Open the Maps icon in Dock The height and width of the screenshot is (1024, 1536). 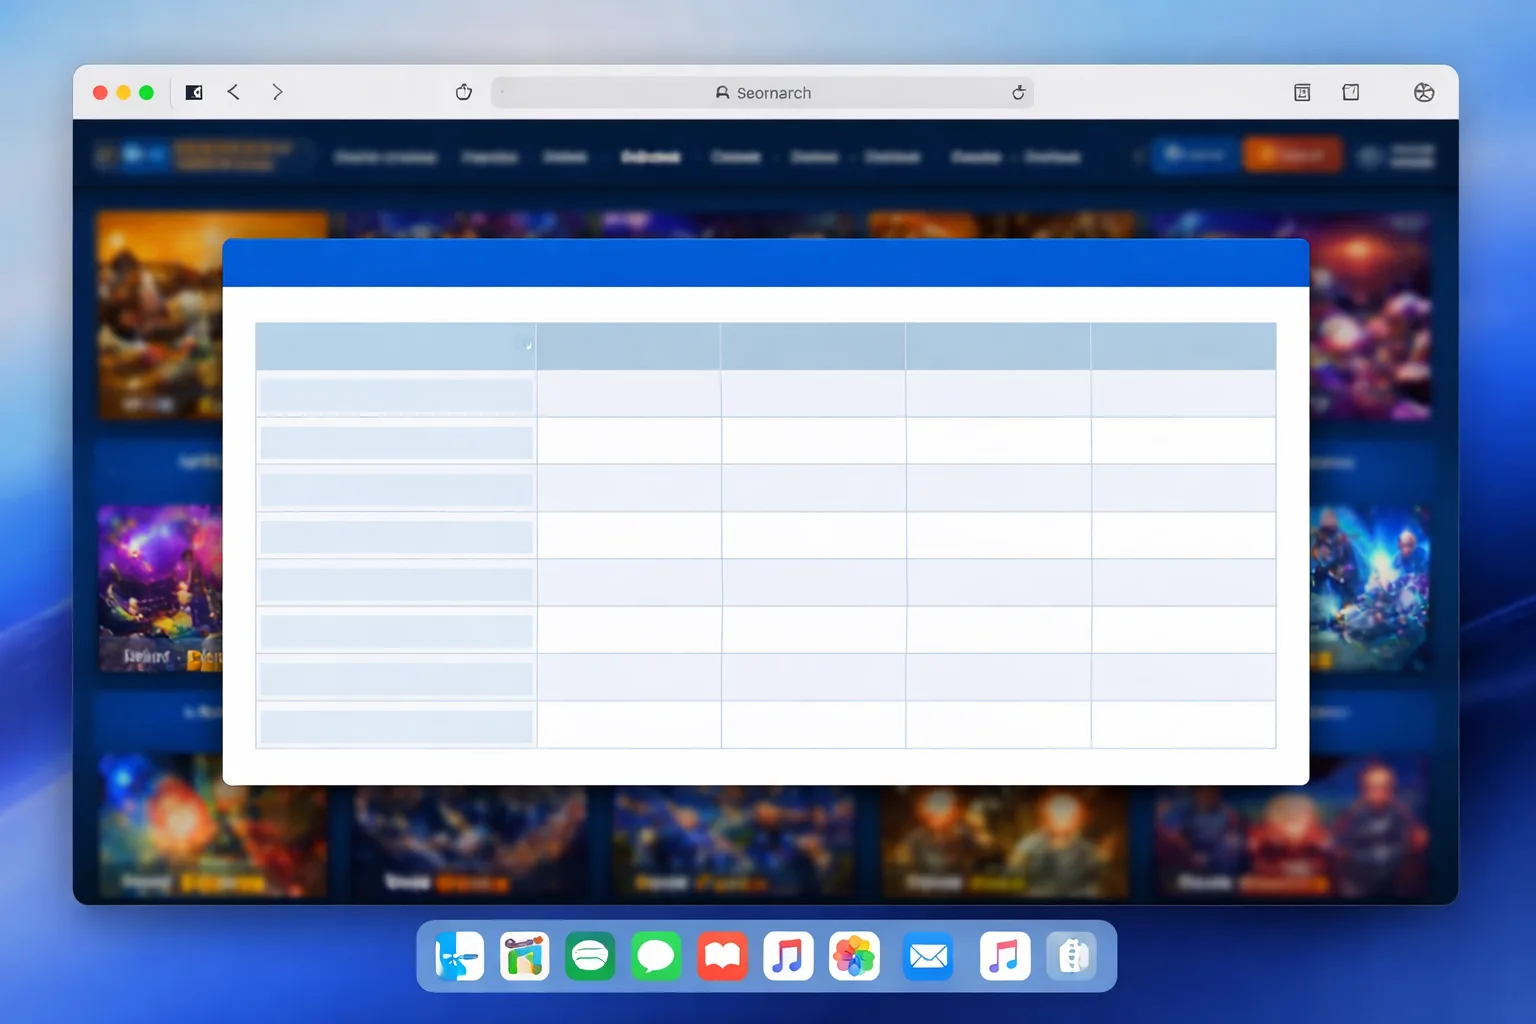525,956
